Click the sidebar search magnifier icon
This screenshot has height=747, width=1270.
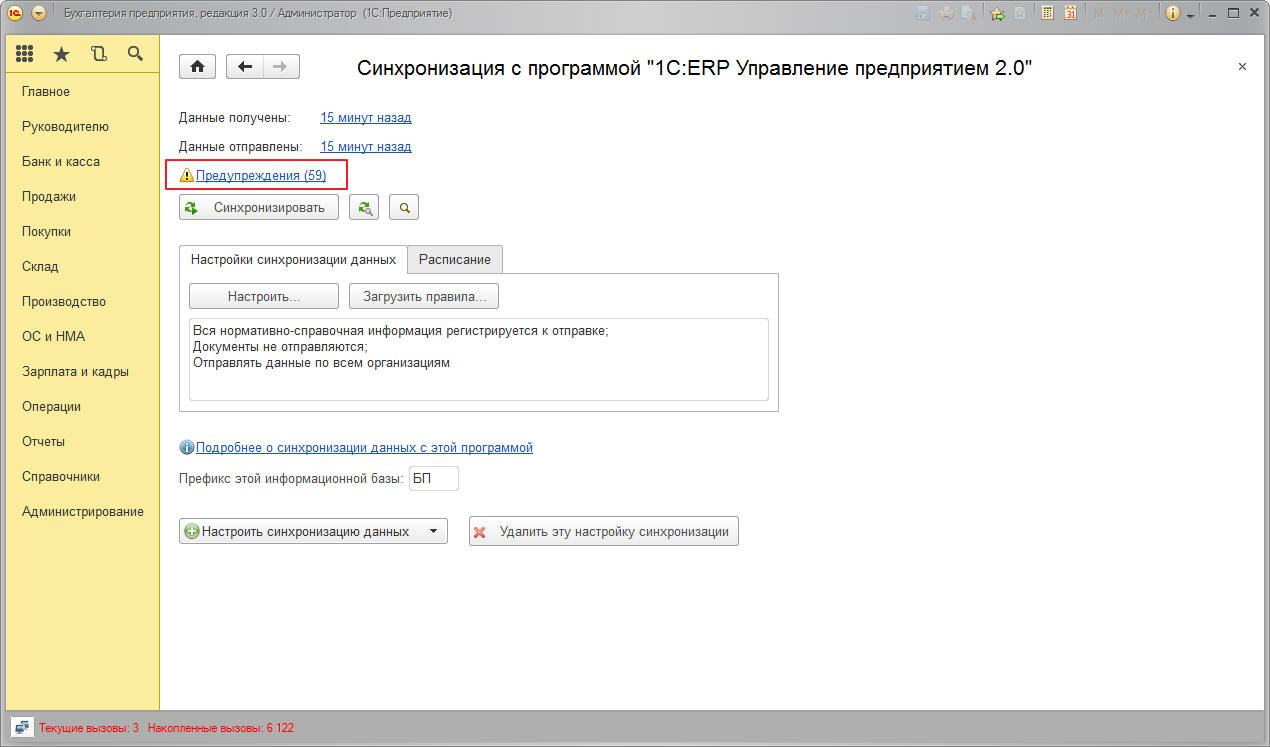coord(135,54)
